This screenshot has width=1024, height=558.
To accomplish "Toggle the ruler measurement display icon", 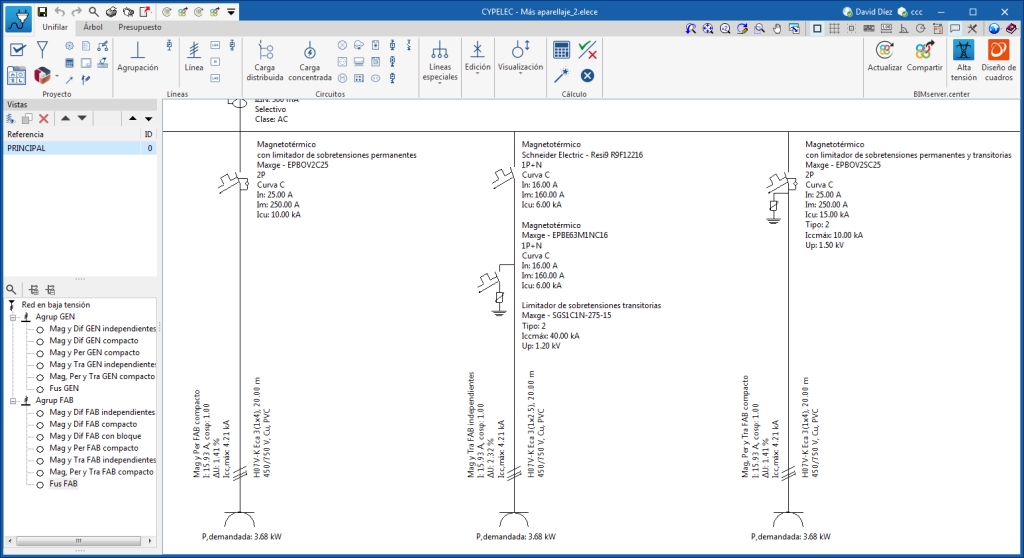I will (886, 29).
